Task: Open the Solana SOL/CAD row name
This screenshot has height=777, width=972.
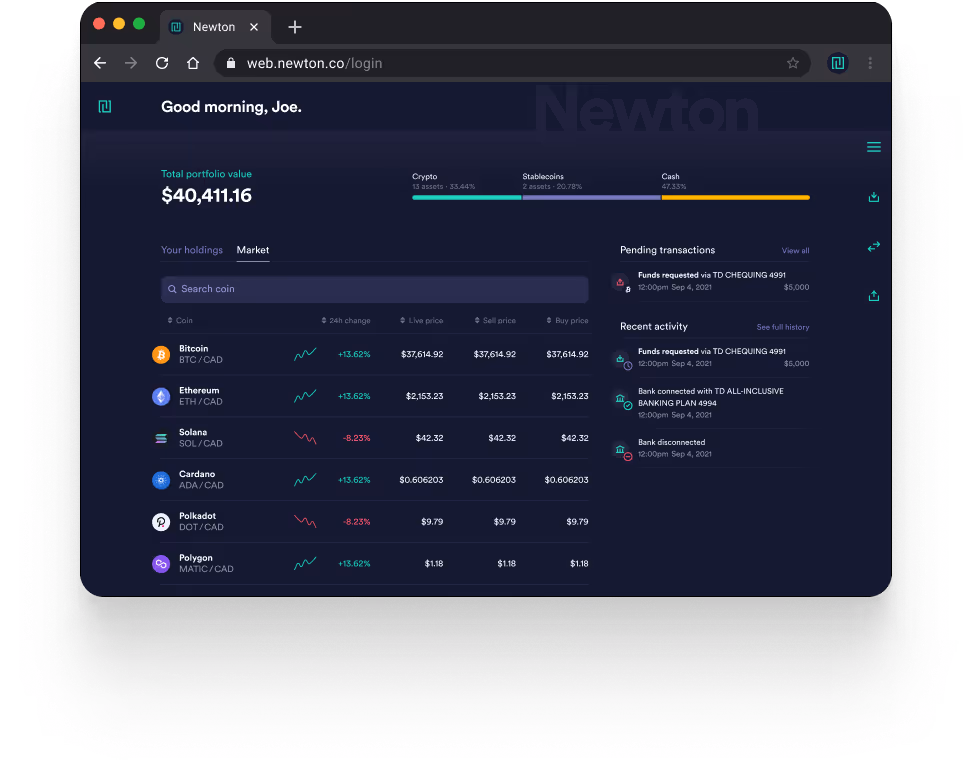Action: (201, 438)
